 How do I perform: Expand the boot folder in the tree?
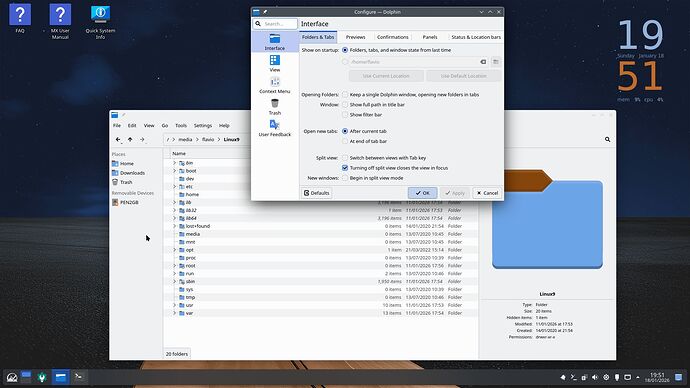pyautogui.click(x=174, y=171)
